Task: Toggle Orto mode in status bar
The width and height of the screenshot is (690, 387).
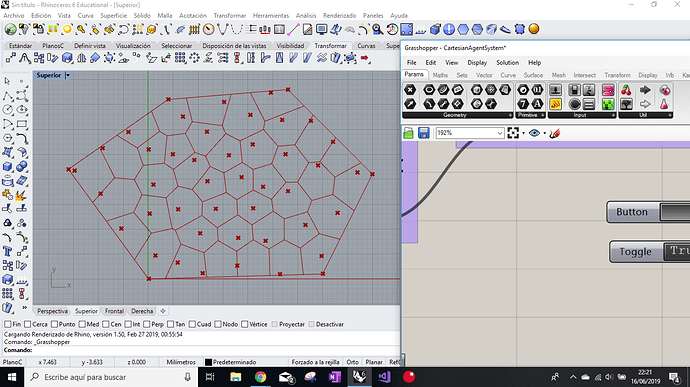Action: [352, 362]
